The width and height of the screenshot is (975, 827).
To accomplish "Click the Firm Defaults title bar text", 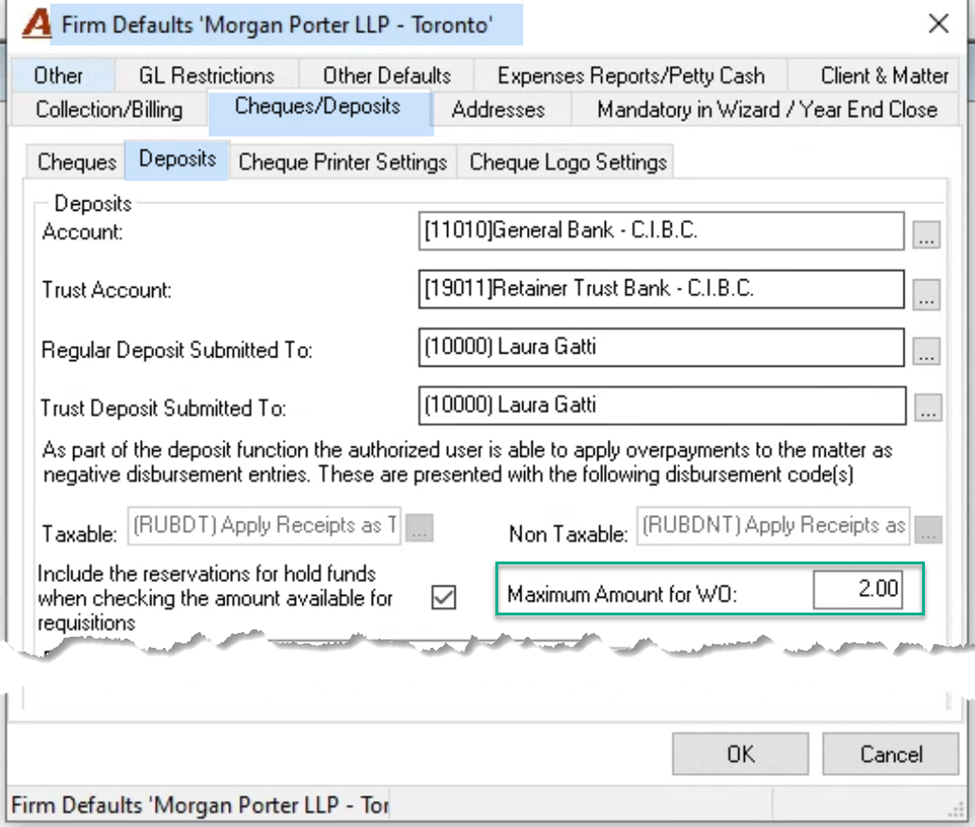I will click(x=277, y=25).
